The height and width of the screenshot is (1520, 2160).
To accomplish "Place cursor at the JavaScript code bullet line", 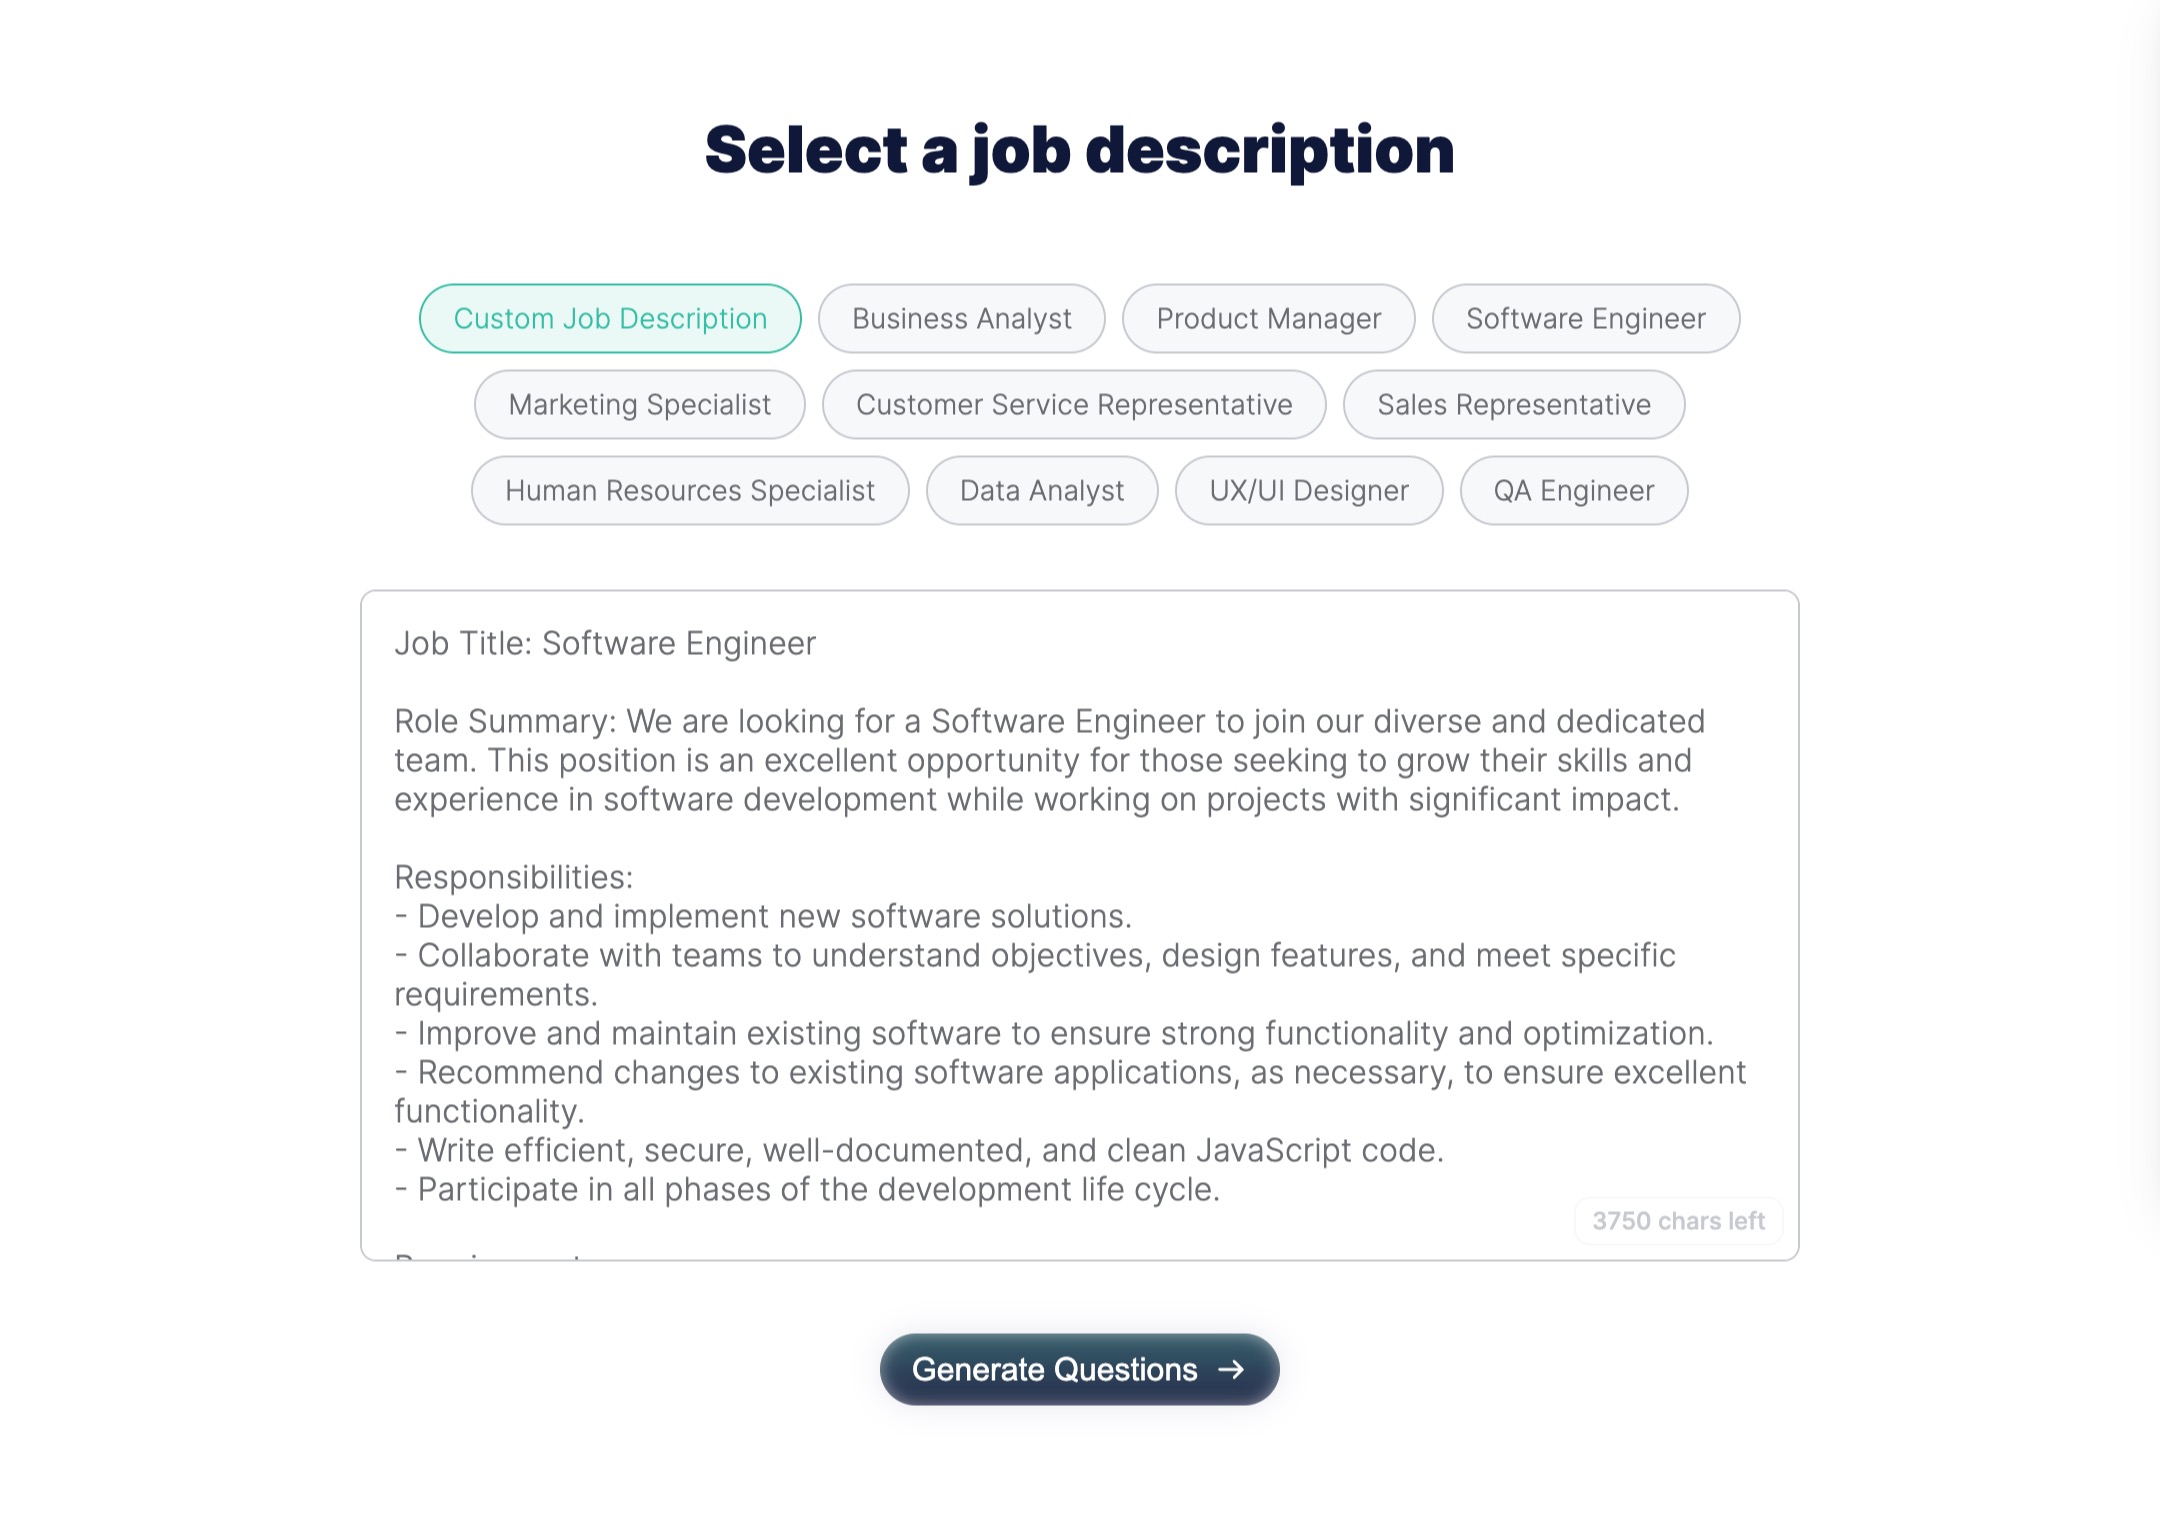I will click(919, 1150).
